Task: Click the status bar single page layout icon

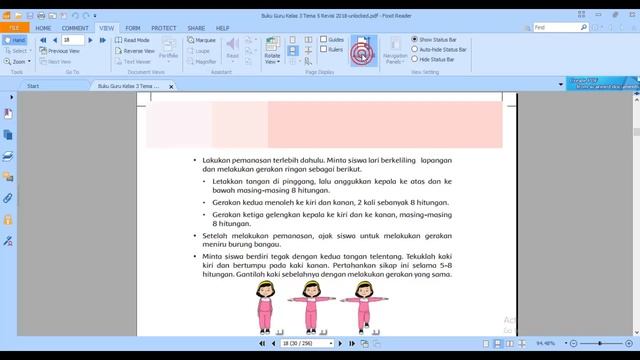Action: point(486,344)
